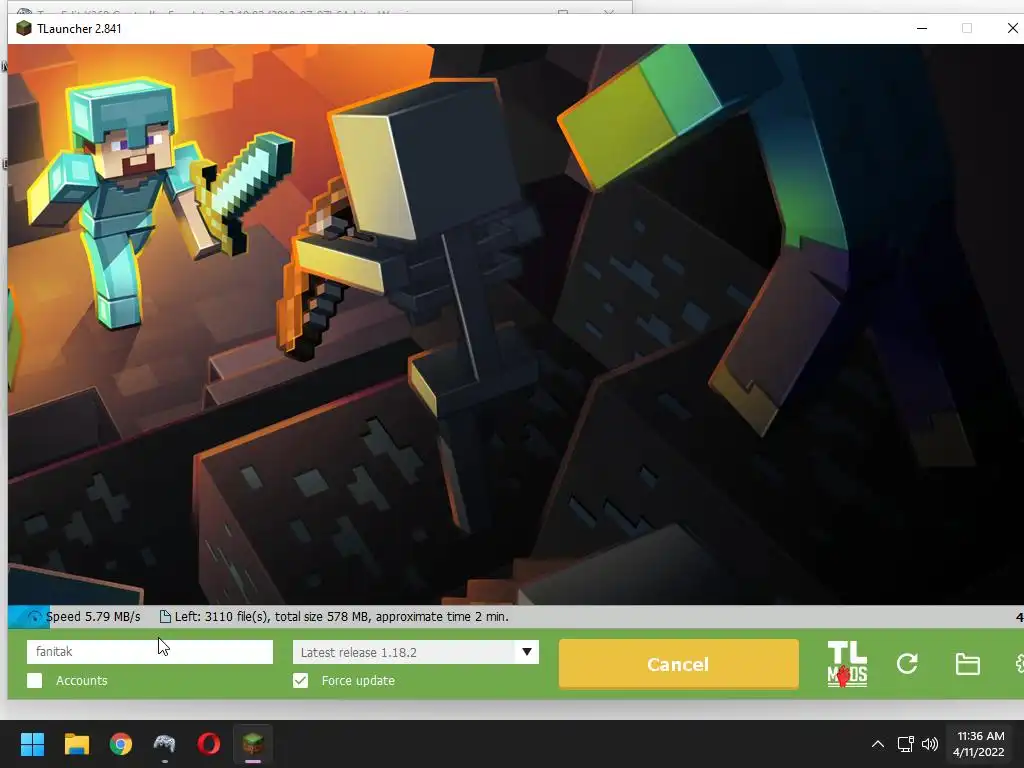Click the files left status text
Screen dimensions: 1024x768
[x=342, y=616]
